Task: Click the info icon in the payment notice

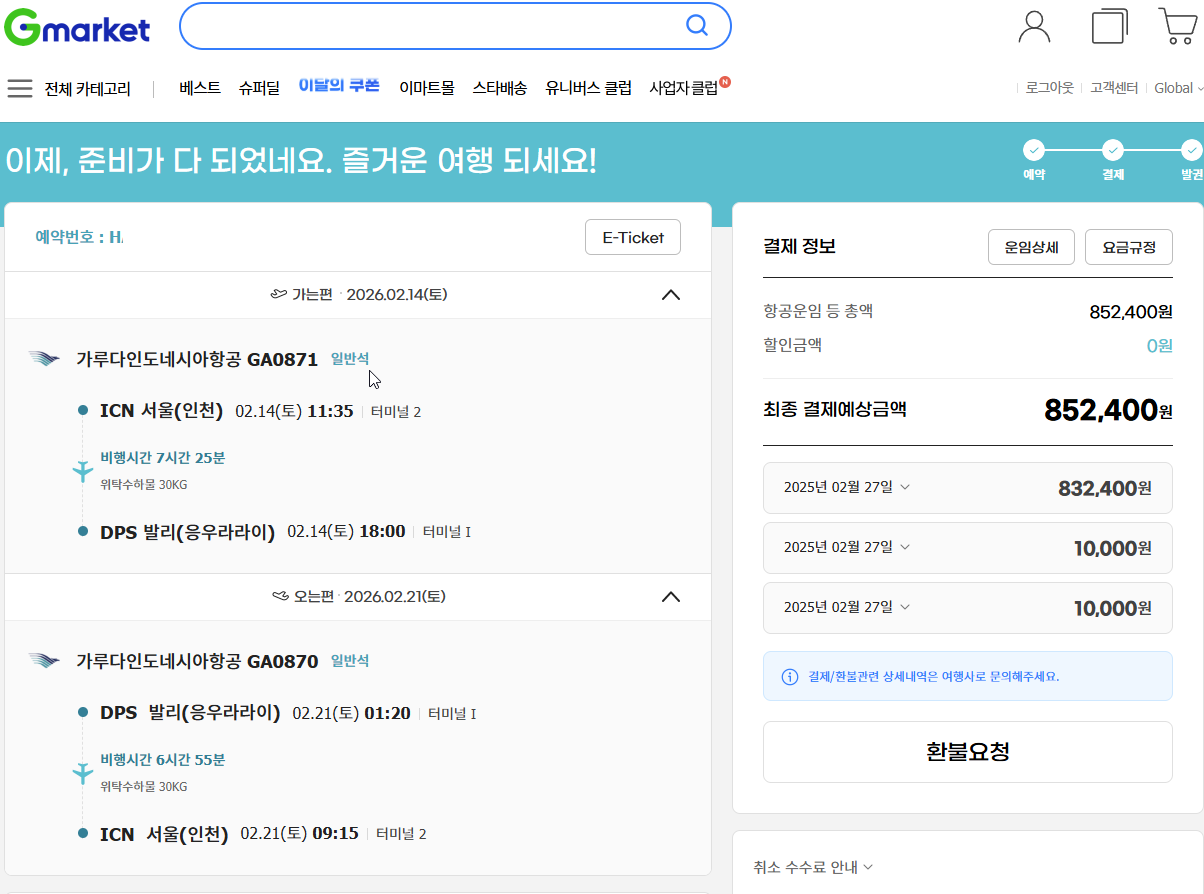Action: coord(789,676)
